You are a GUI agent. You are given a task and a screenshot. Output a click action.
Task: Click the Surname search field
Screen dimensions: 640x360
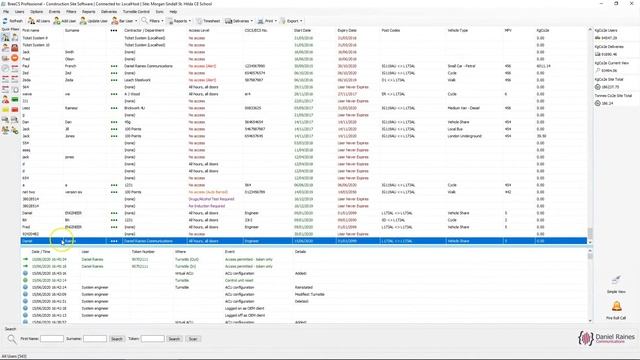pos(95,339)
